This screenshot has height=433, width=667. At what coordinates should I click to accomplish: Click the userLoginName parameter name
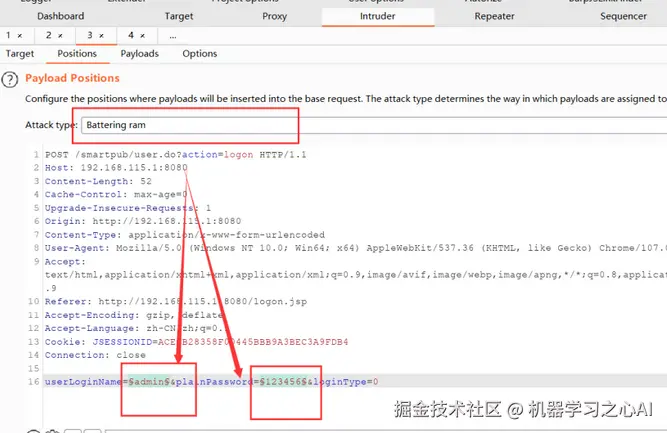[83, 382]
